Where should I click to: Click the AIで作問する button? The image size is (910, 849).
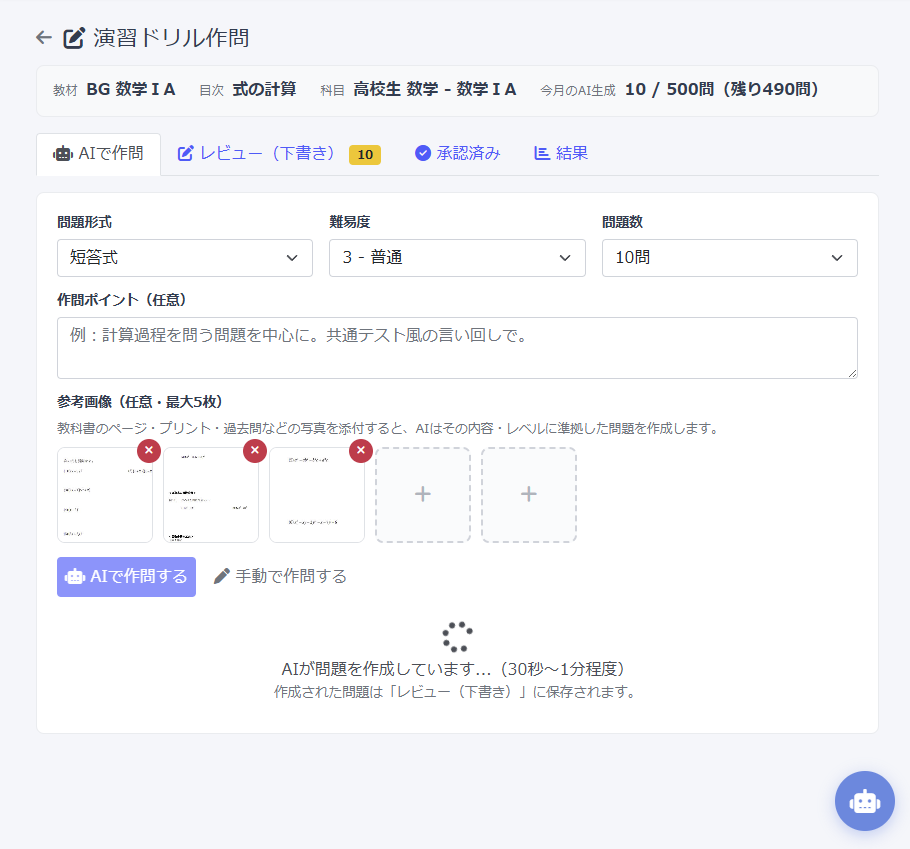(127, 577)
